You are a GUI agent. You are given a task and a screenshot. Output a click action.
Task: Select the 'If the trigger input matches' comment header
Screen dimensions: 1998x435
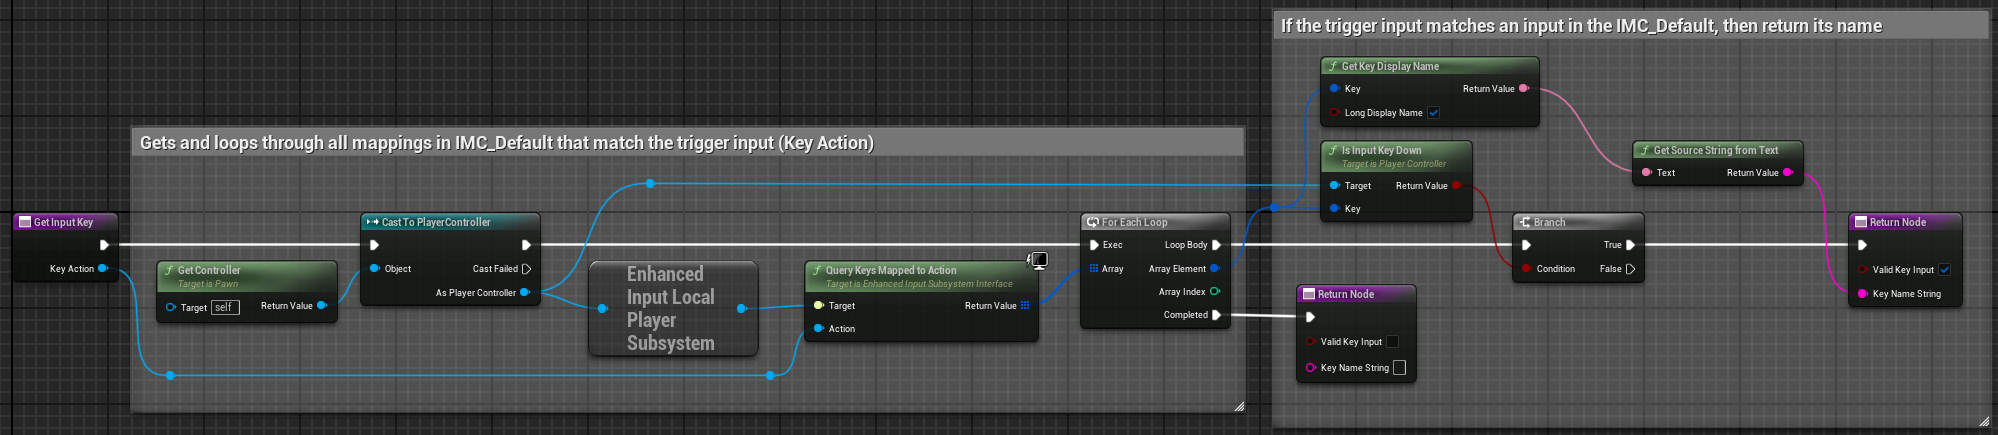[x=1581, y=26]
